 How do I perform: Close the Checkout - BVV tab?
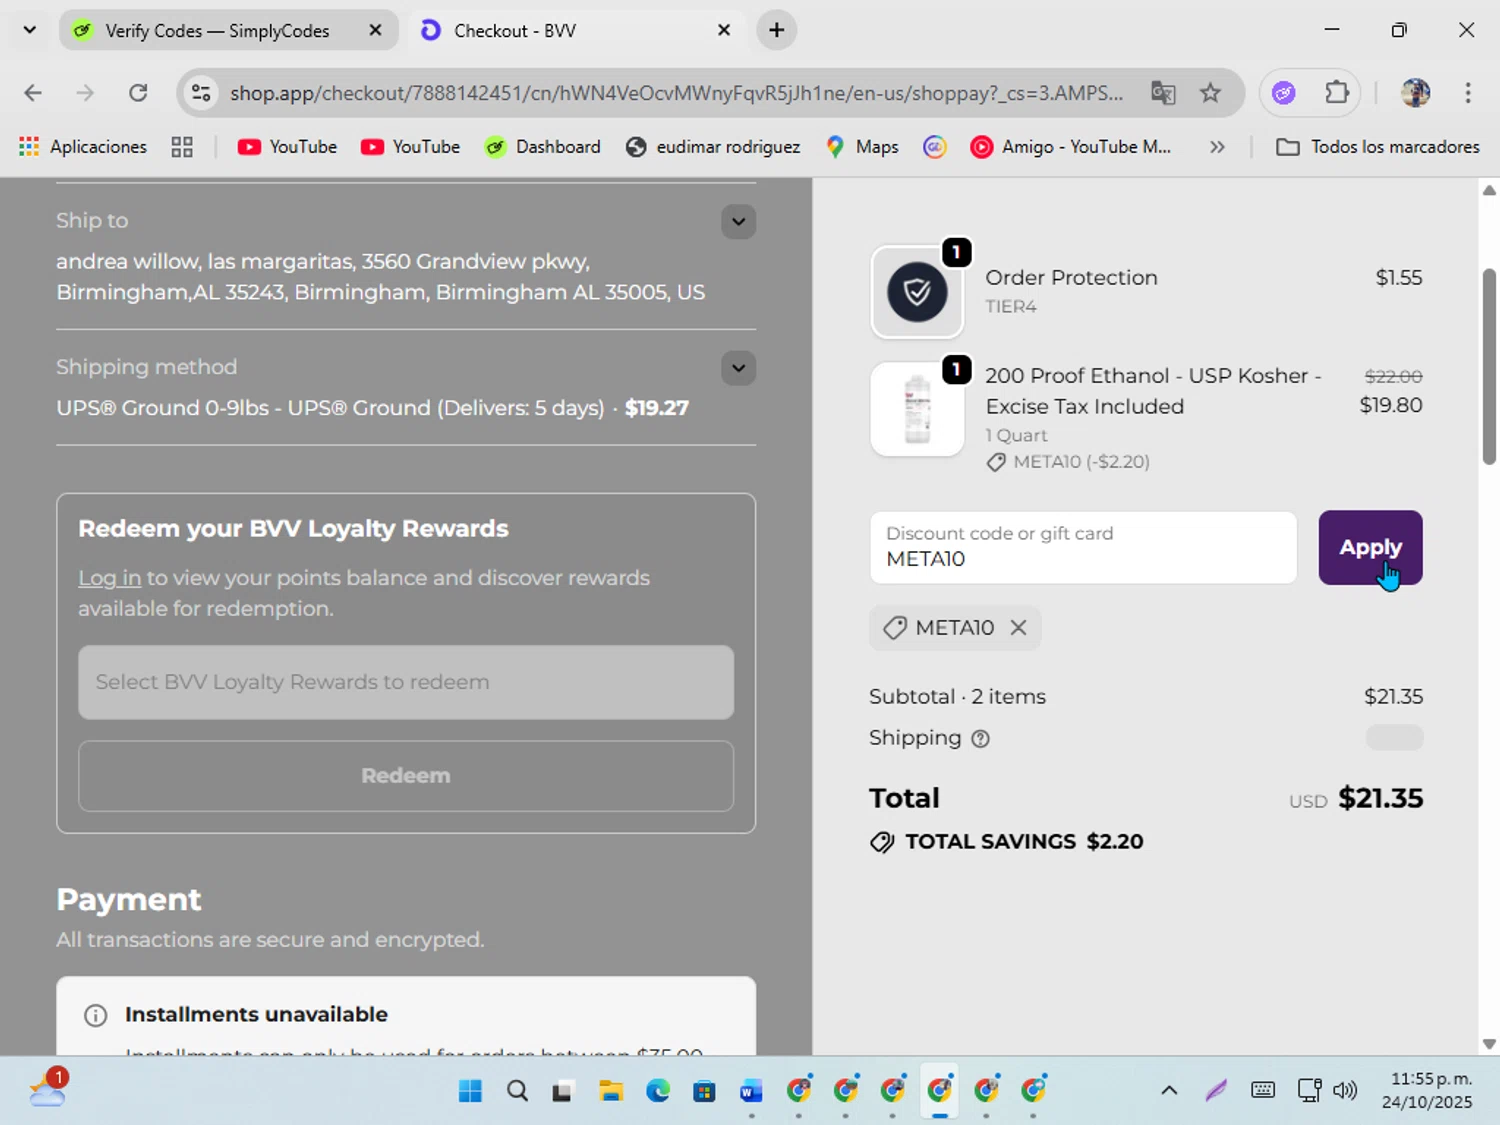[724, 30]
